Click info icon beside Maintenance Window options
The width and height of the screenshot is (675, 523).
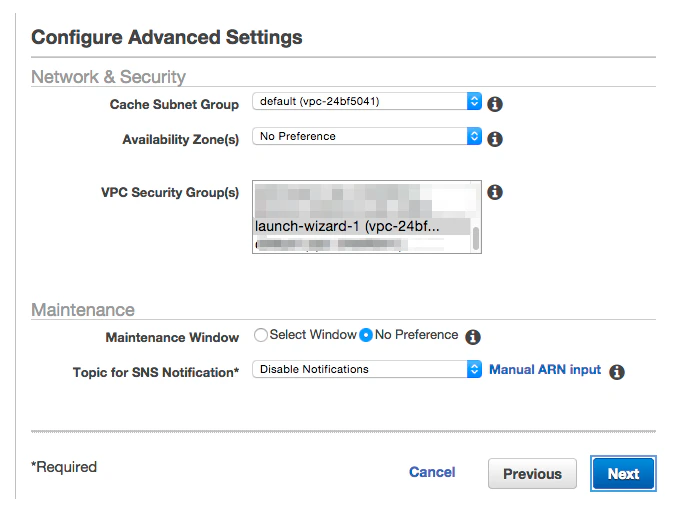coord(473,337)
